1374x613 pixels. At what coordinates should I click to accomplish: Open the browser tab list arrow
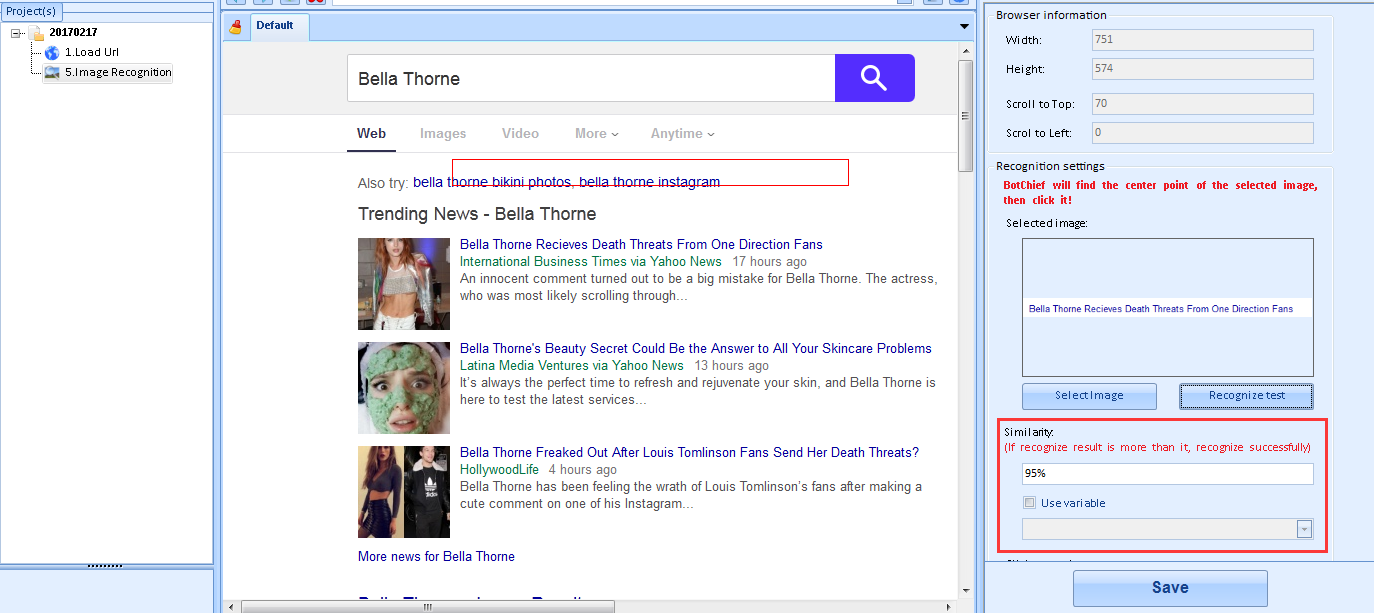[x=964, y=26]
